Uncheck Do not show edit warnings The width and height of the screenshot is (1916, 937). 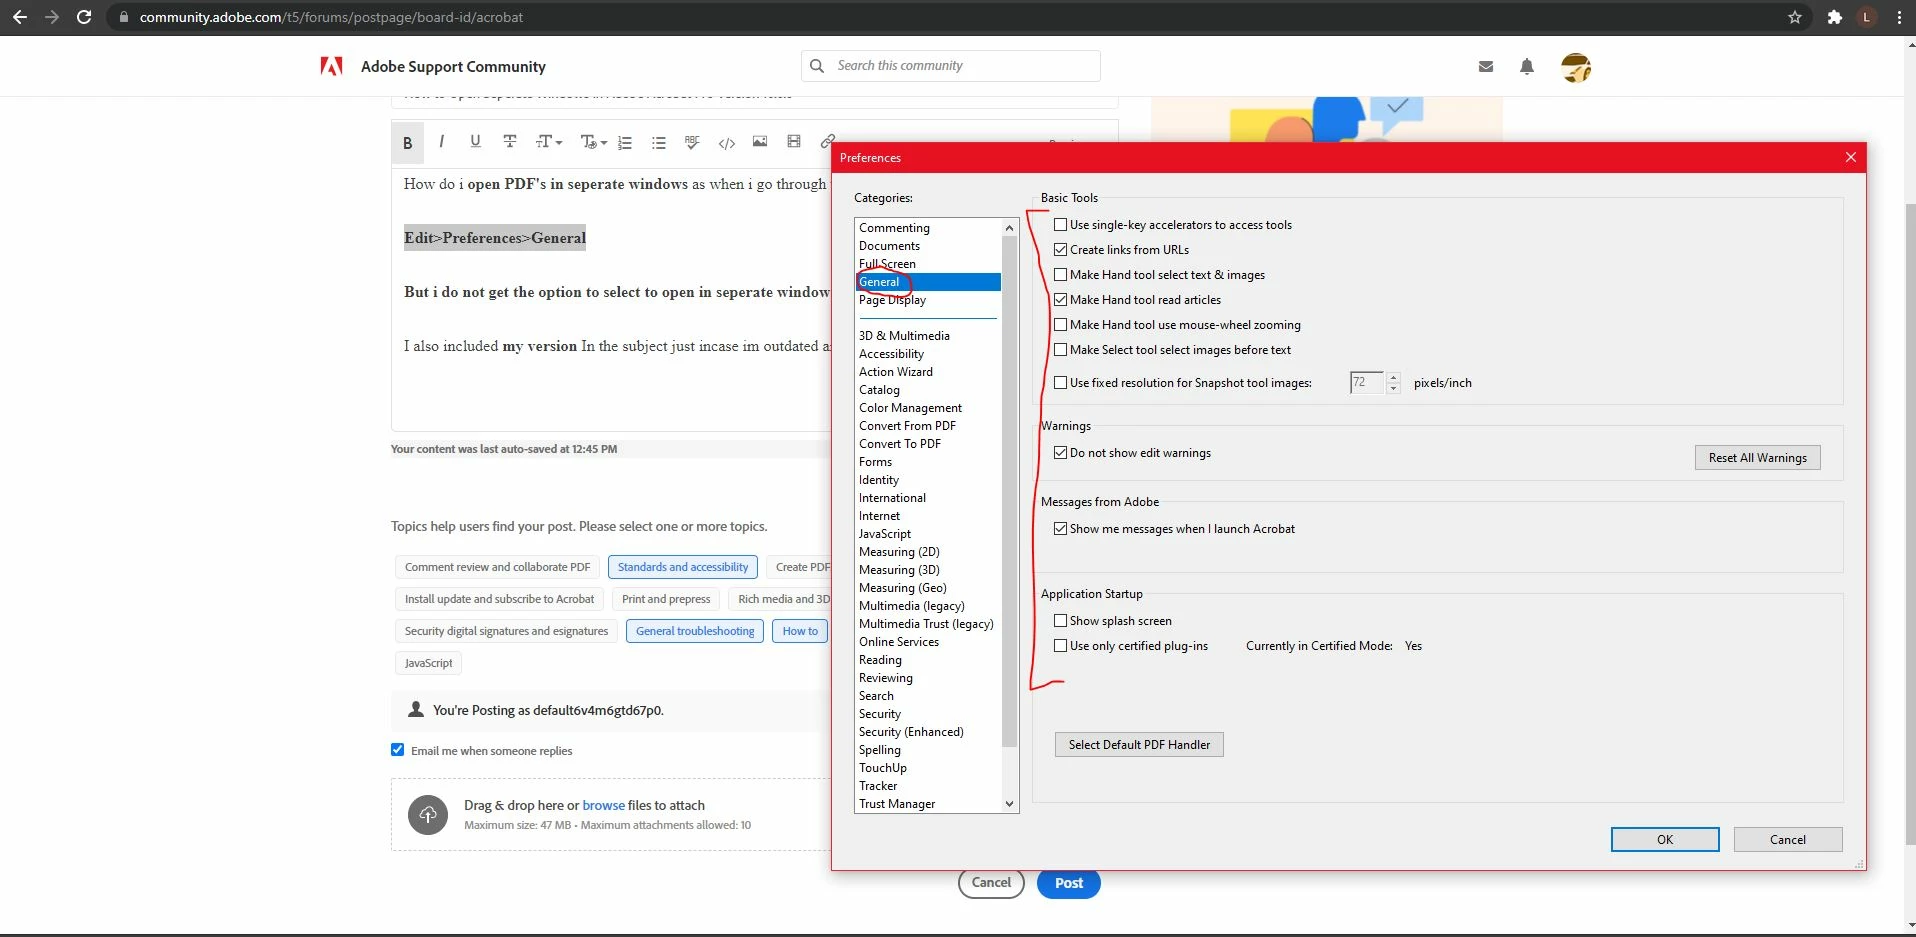(x=1061, y=453)
